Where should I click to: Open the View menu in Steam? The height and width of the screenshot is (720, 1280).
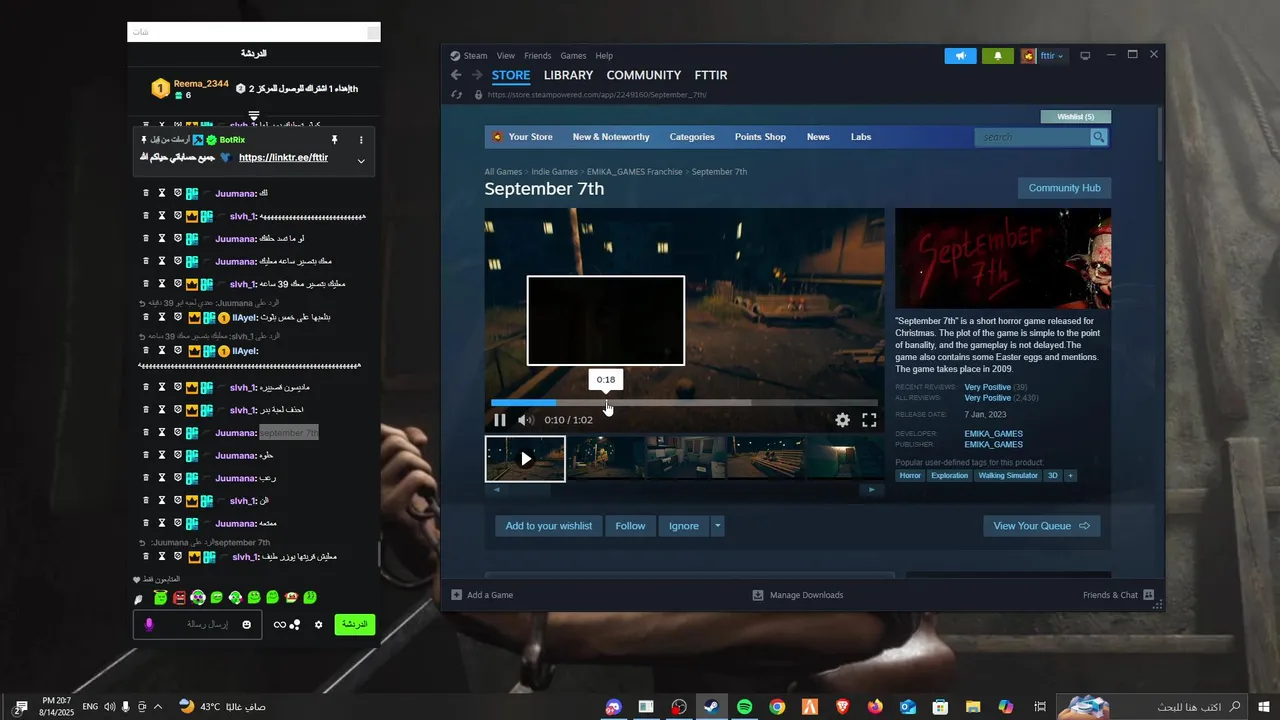(506, 56)
